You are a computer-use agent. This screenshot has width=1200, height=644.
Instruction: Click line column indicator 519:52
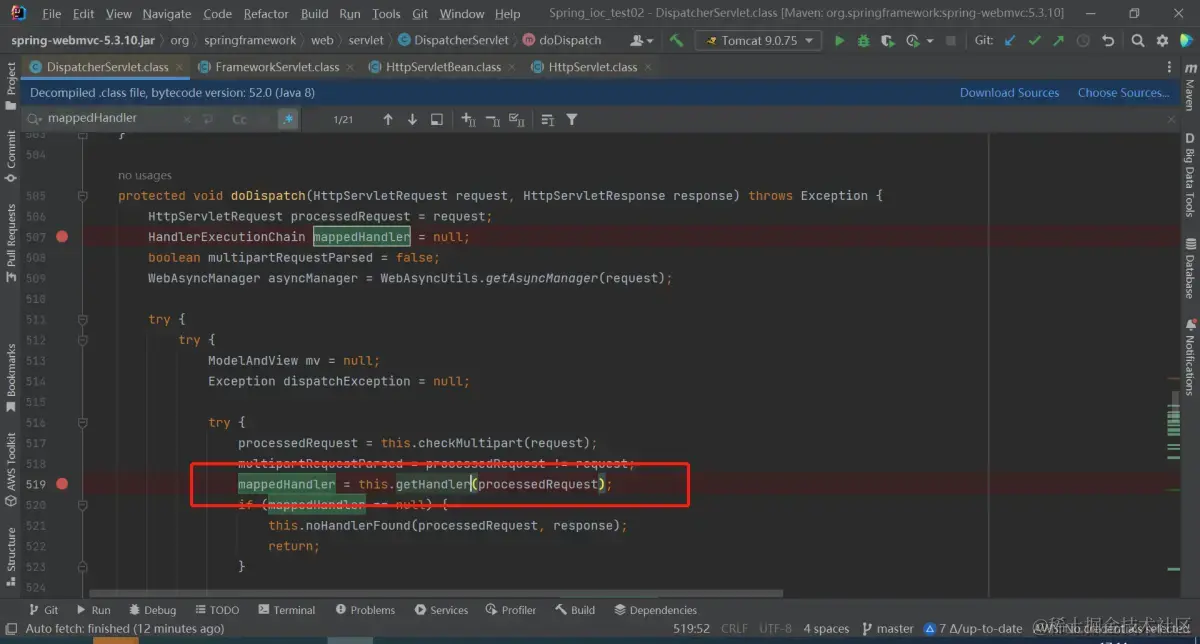pos(690,628)
